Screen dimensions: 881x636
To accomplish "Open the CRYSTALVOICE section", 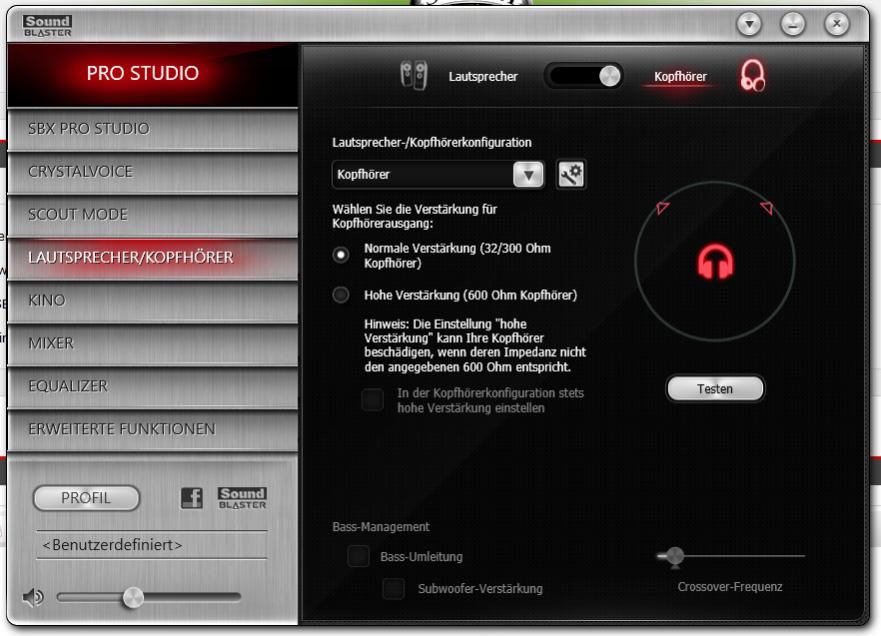I will 153,171.
